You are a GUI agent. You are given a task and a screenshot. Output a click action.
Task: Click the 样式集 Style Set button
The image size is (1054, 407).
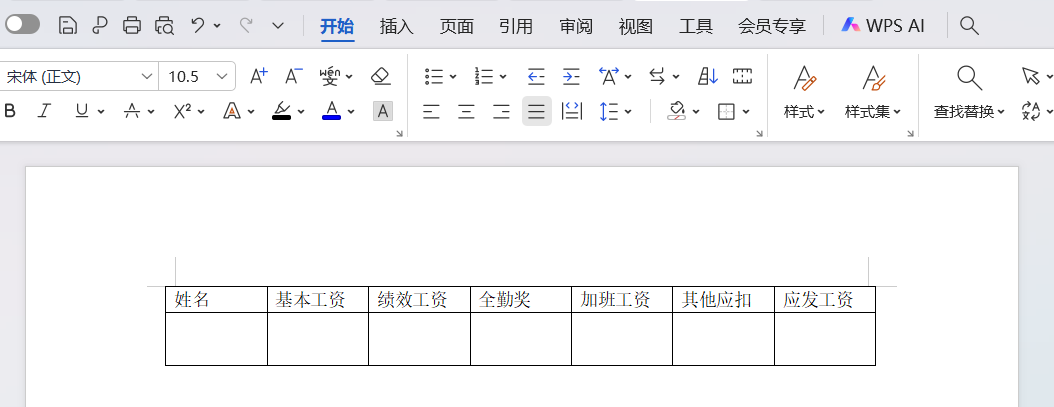pyautogui.click(x=873, y=92)
